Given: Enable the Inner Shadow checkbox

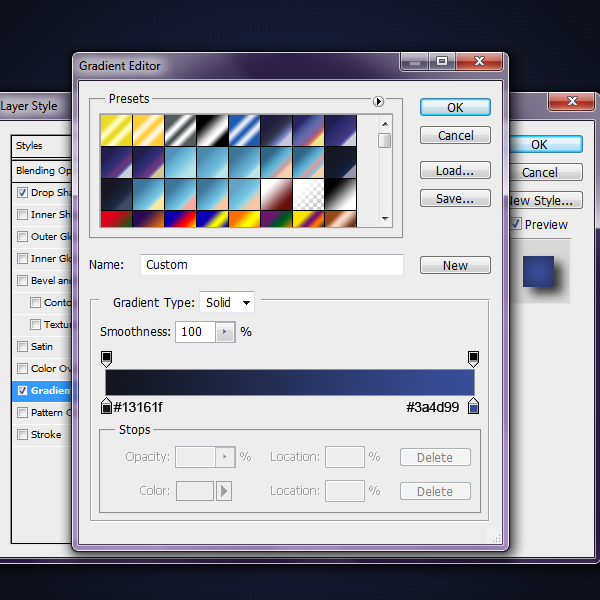Looking at the screenshot, I should [23, 214].
